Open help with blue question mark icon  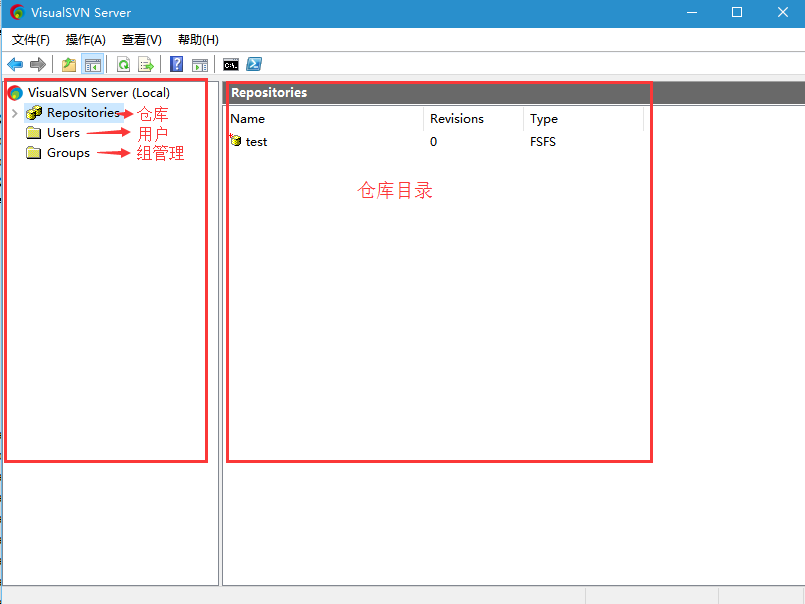[177, 64]
